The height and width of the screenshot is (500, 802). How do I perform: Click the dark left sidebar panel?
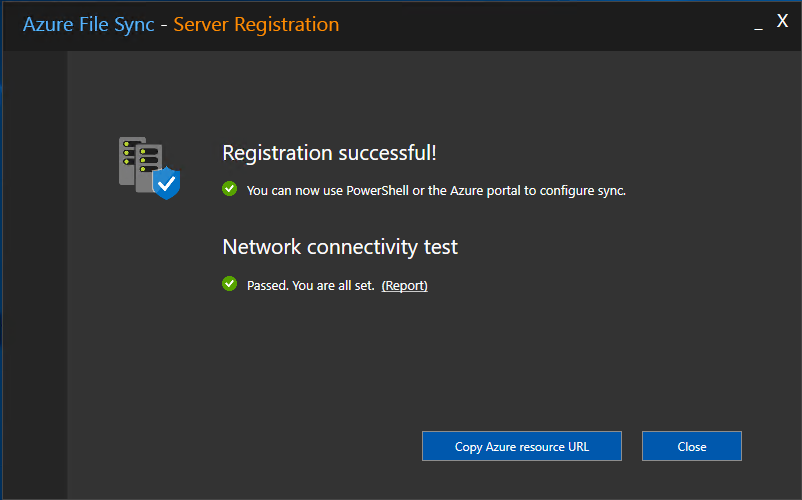coord(35,275)
